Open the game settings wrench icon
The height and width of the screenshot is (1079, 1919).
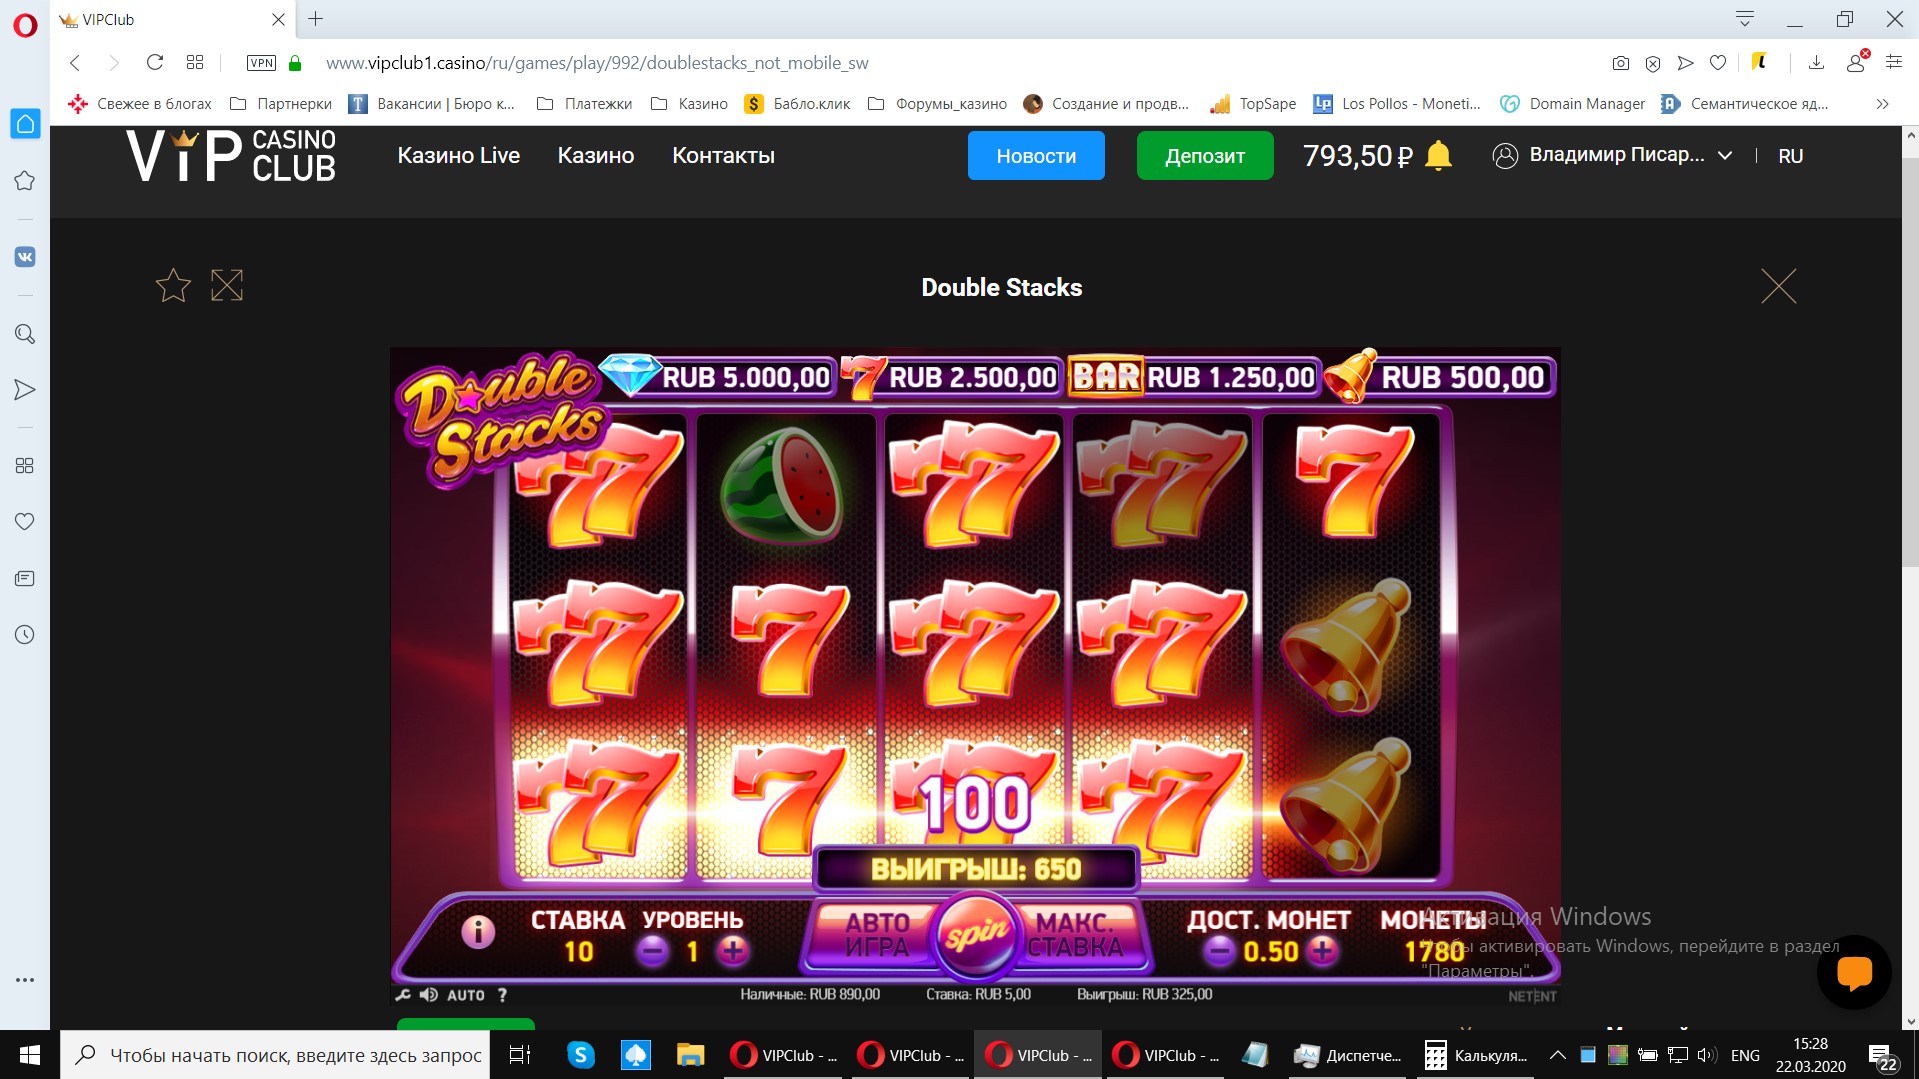coord(403,995)
